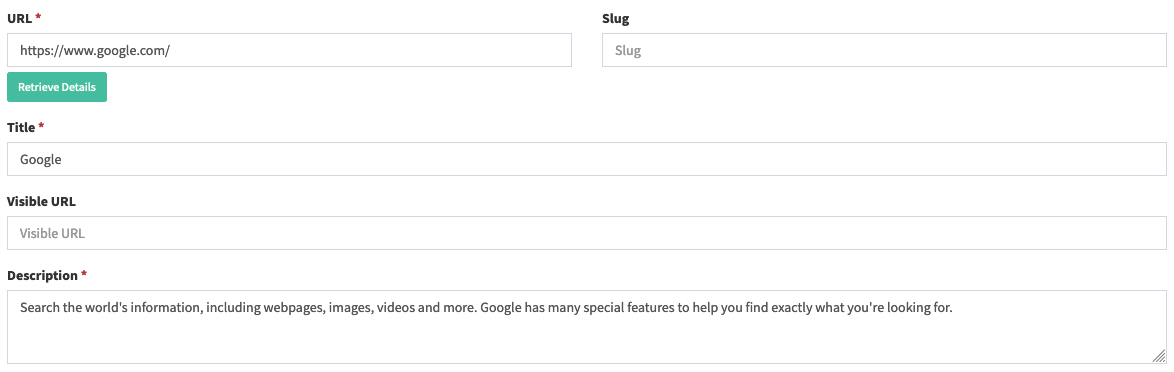Click the word "videos" in the description text

393,308
